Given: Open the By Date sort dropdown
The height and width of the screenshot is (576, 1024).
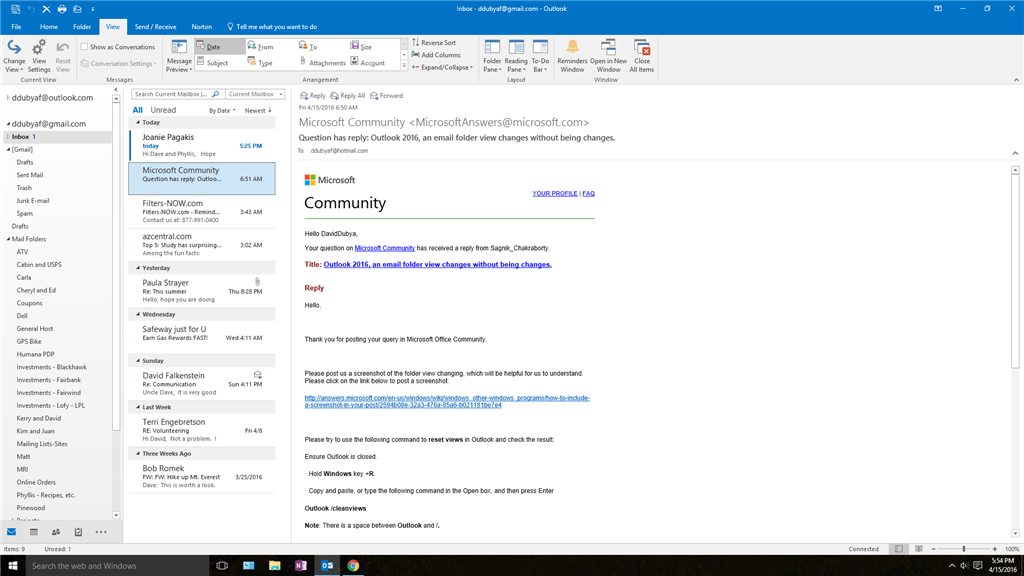Looking at the screenshot, I should [x=222, y=110].
